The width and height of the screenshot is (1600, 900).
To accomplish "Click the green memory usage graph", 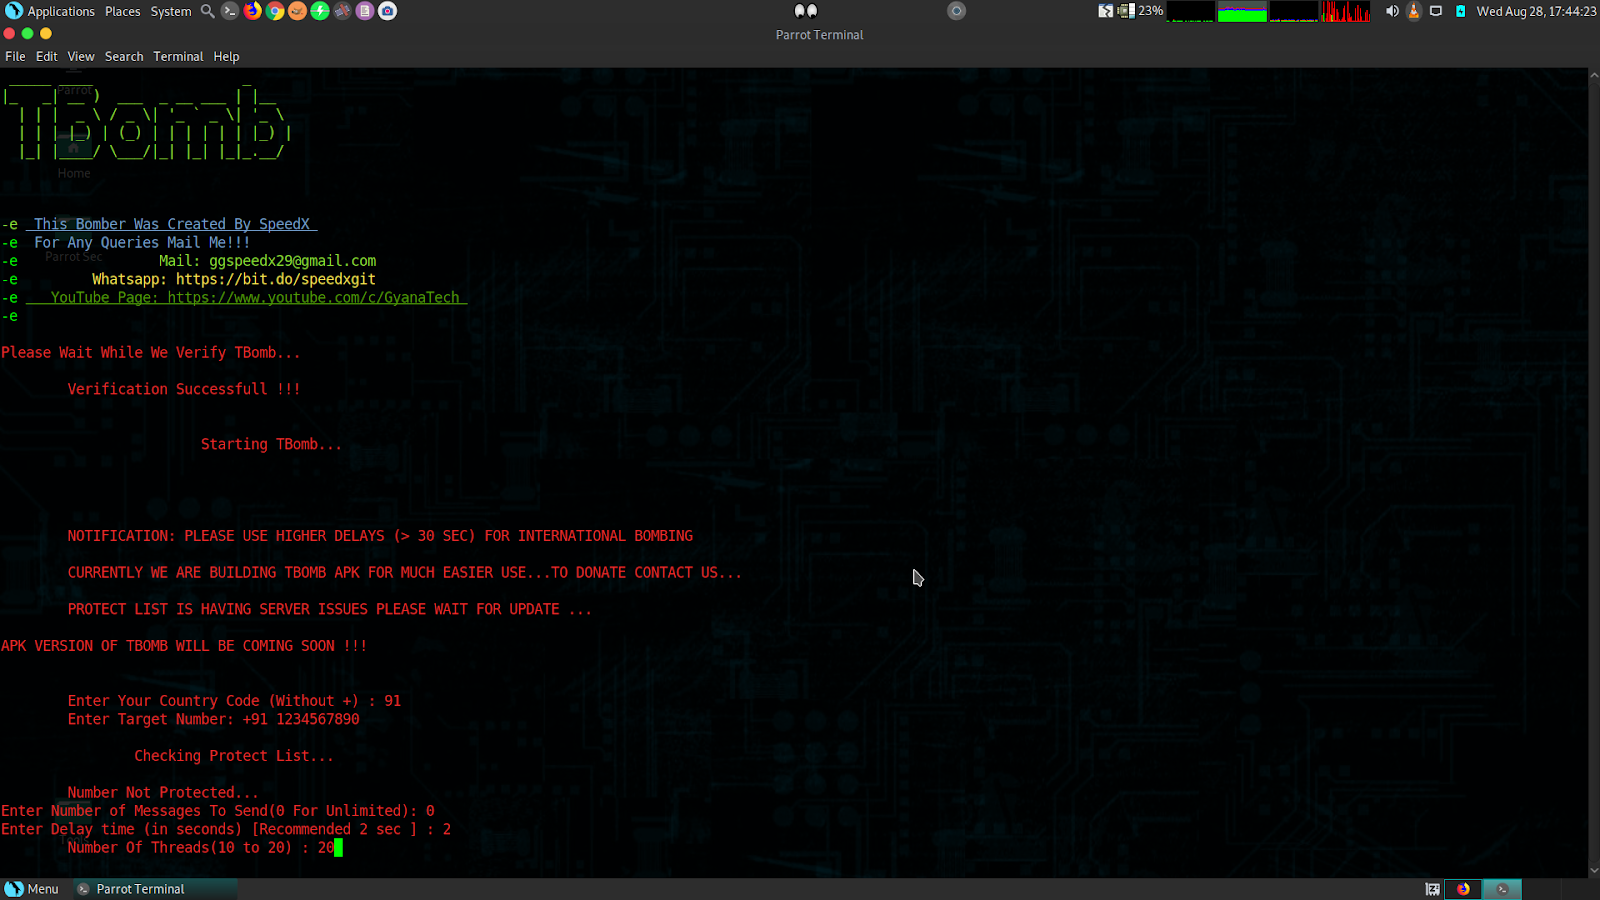I will click(x=1242, y=11).
